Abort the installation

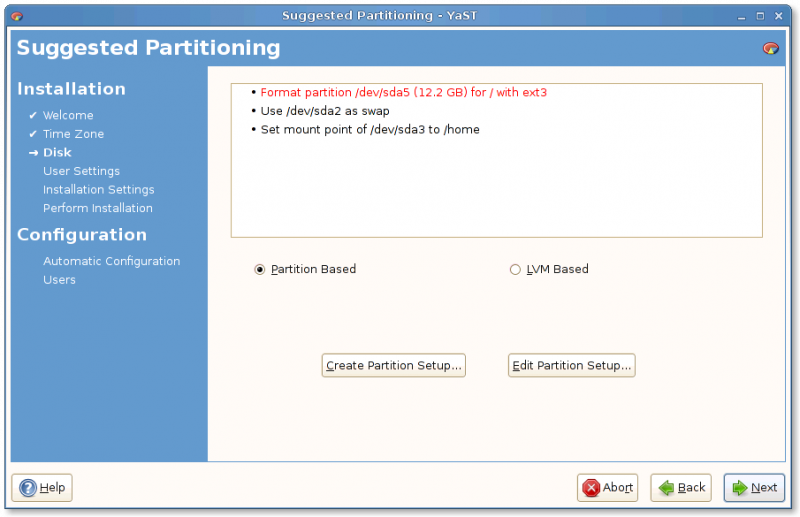pos(608,488)
